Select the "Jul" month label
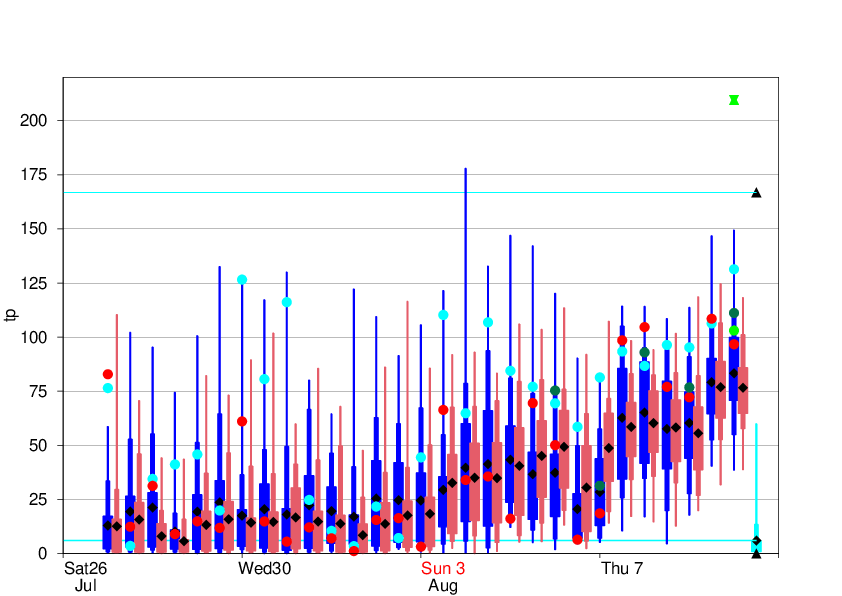This screenshot has width=842, height=596. tap(85, 585)
